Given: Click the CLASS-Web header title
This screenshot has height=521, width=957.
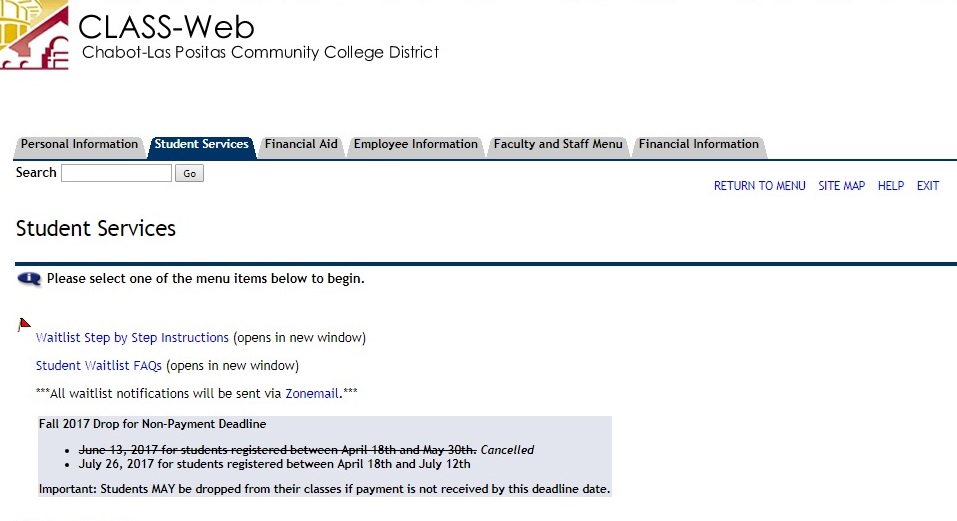Looking at the screenshot, I should [166, 27].
